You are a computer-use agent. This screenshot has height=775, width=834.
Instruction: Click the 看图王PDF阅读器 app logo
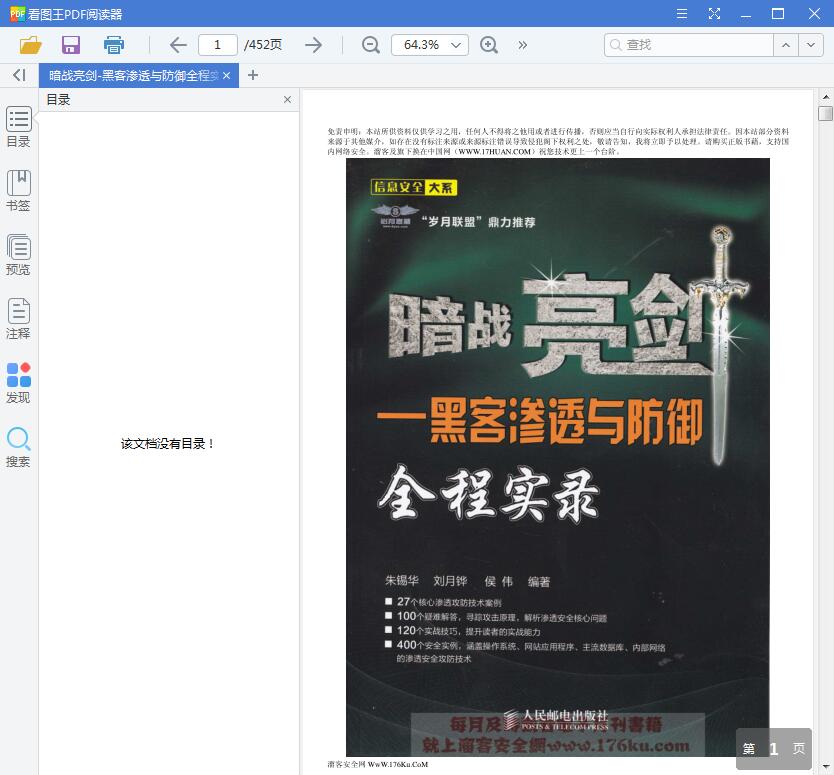18,14
